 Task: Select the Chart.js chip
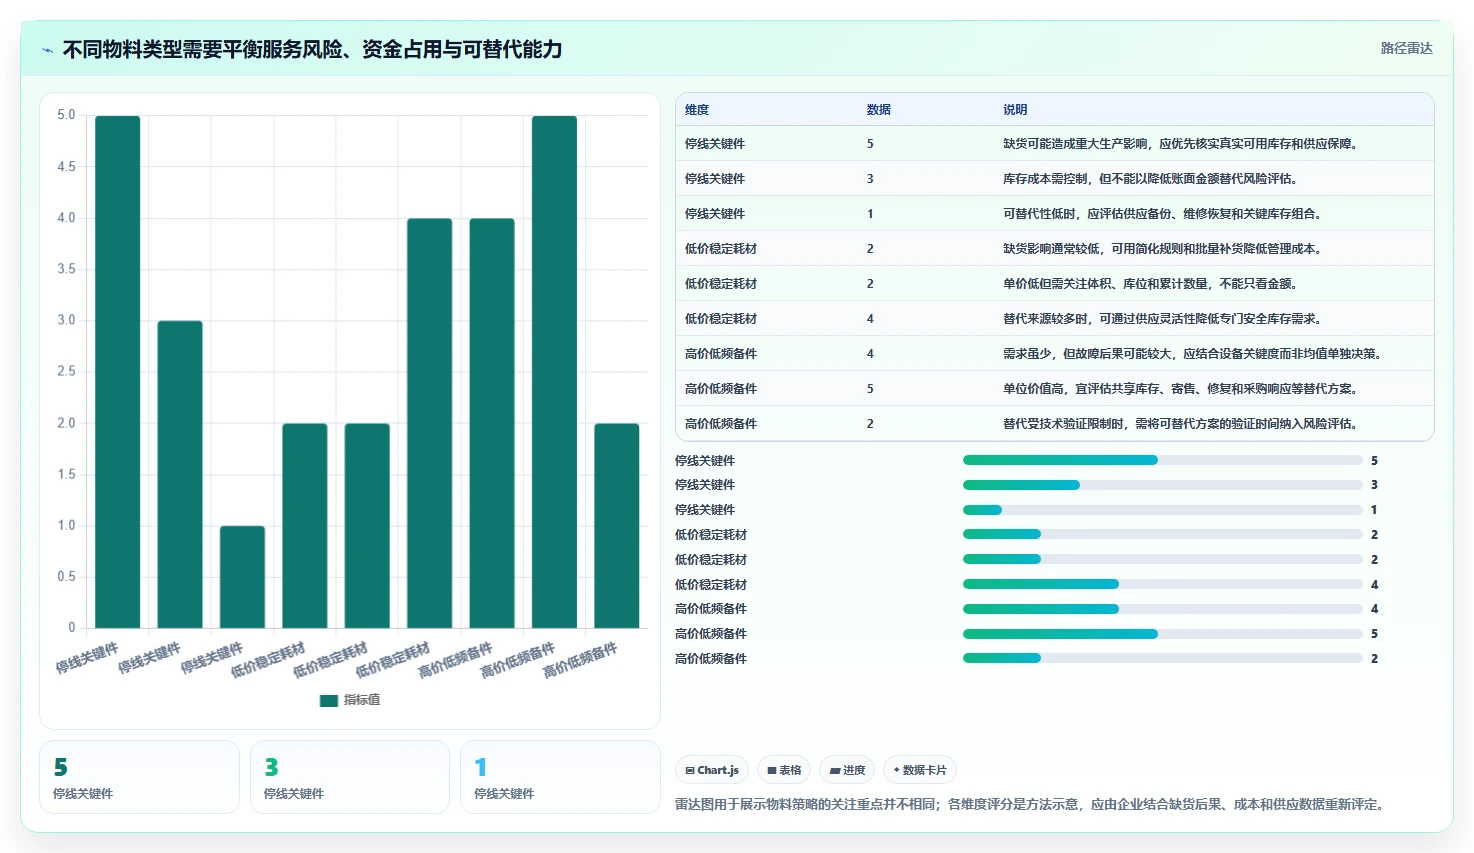click(712, 770)
